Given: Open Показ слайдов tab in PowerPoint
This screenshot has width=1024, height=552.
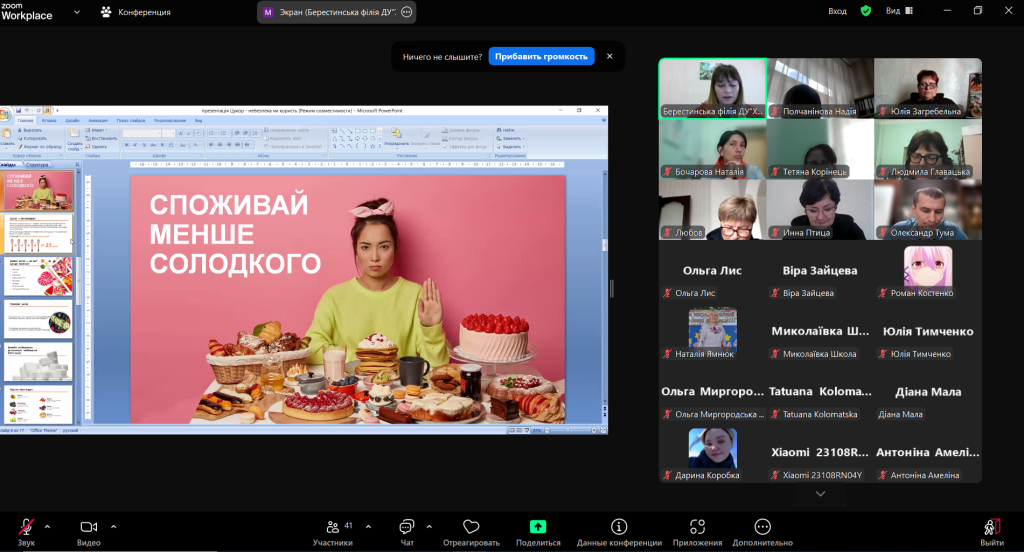Looking at the screenshot, I should point(131,120).
